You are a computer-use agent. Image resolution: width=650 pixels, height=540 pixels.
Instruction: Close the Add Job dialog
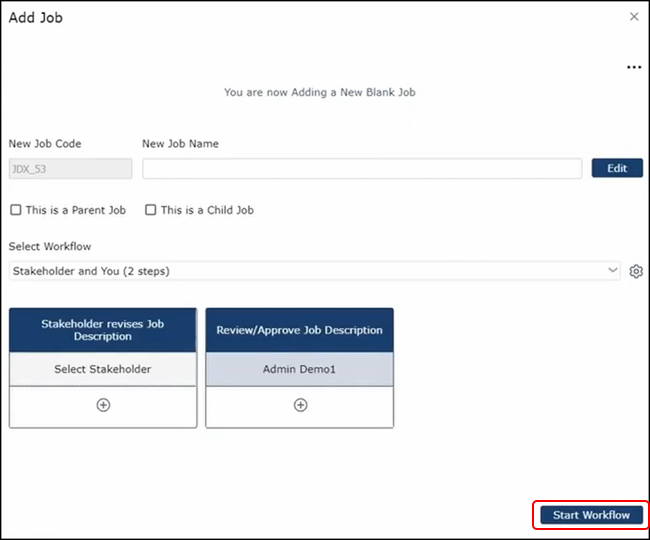[634, 17]
